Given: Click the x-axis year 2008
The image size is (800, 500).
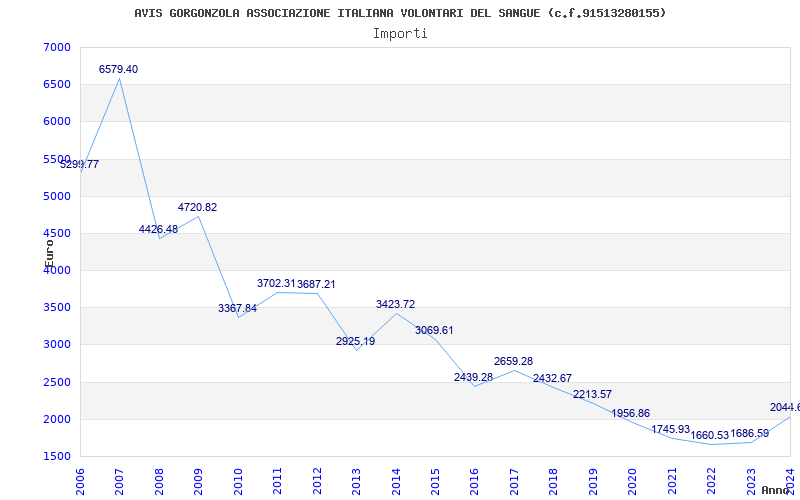Looking at the screenshot, I should [x=159, y=481].
